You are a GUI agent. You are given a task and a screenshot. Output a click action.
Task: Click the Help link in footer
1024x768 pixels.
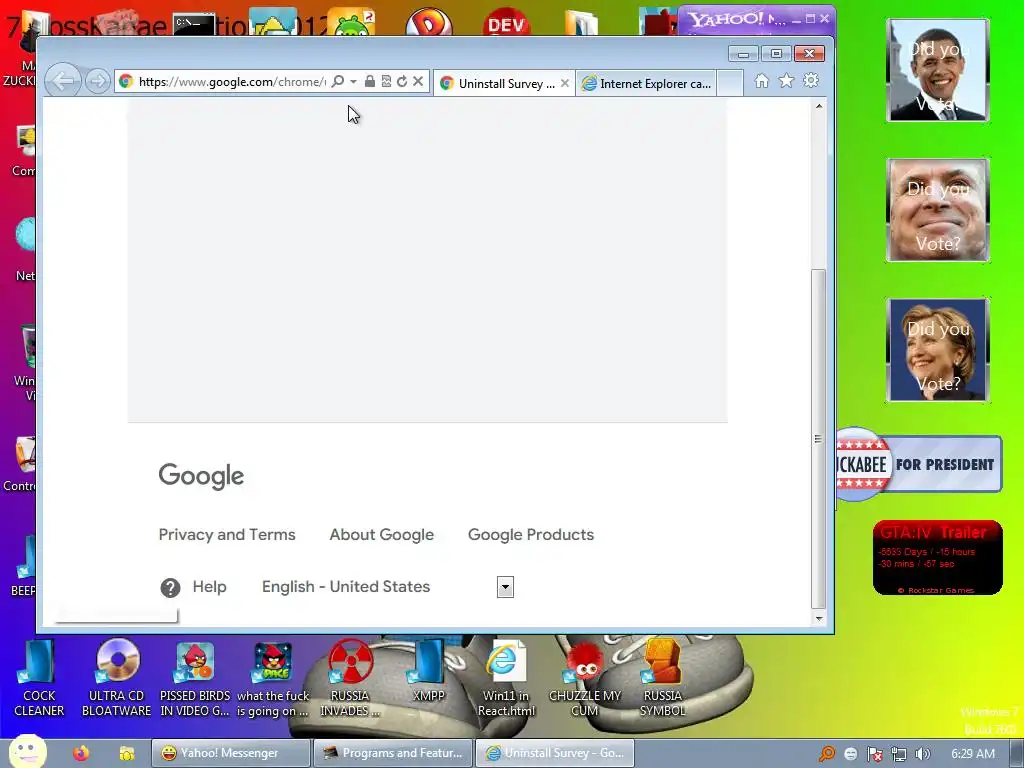click(210, 586)
